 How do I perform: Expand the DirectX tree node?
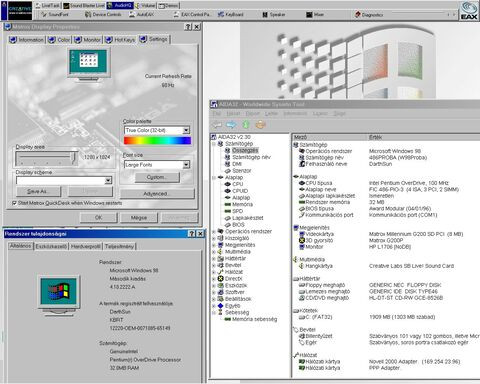(214, 279)
